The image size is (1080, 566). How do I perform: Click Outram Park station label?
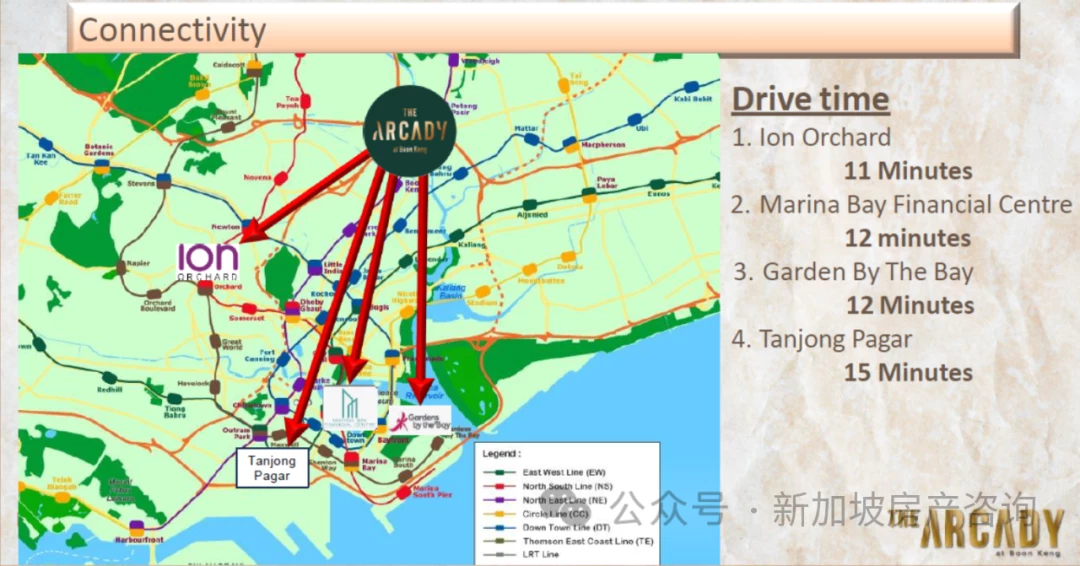point(237,434)
